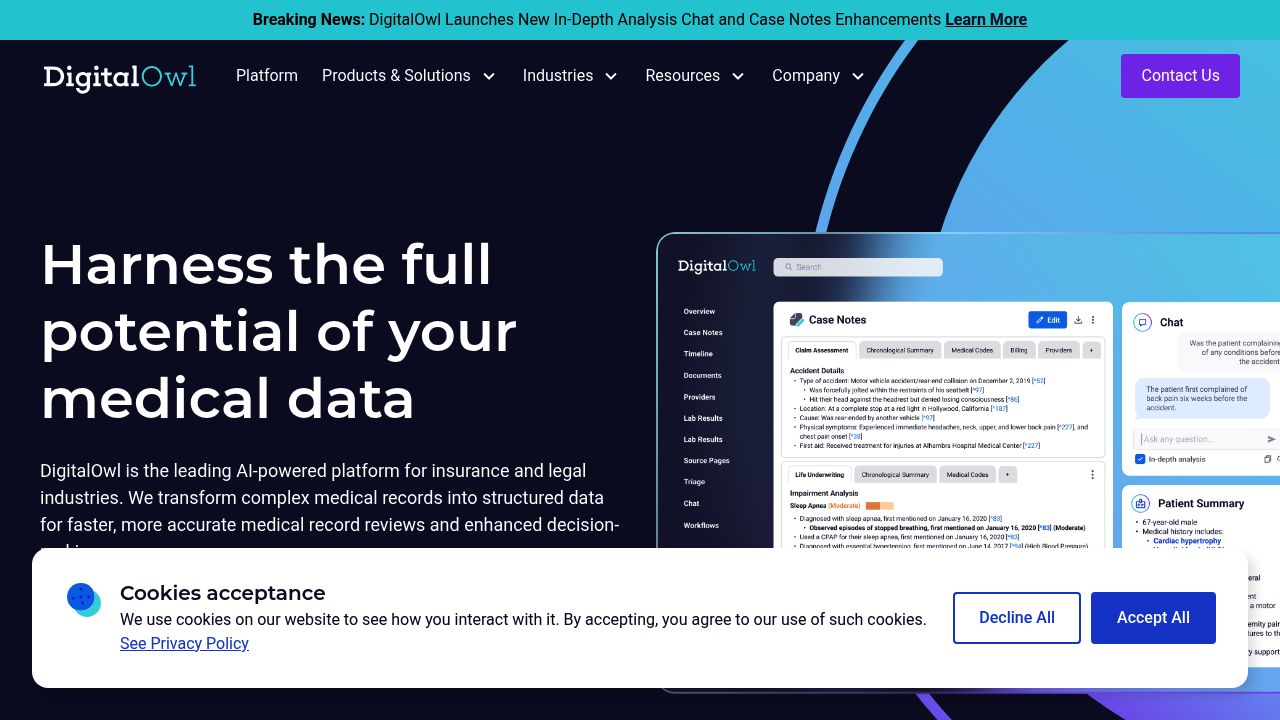Select Case Notes in the preview sidebar
Image resolution: width=1280 pixels, height=720 pixels.
[703, 332]
